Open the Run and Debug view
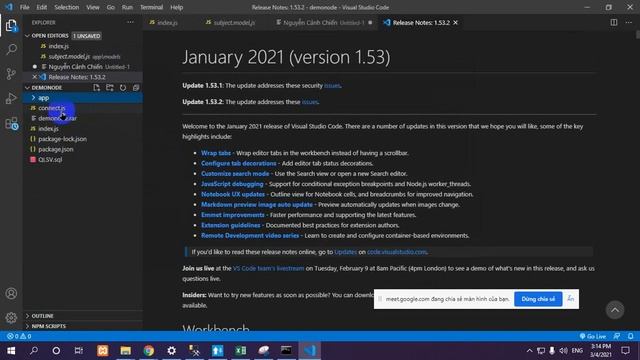 pos(11,98)
